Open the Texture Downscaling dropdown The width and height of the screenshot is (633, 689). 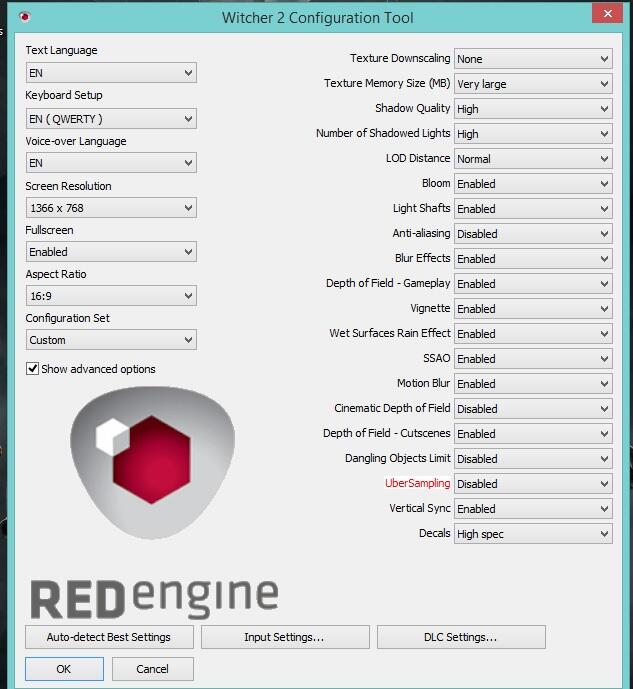533,58
